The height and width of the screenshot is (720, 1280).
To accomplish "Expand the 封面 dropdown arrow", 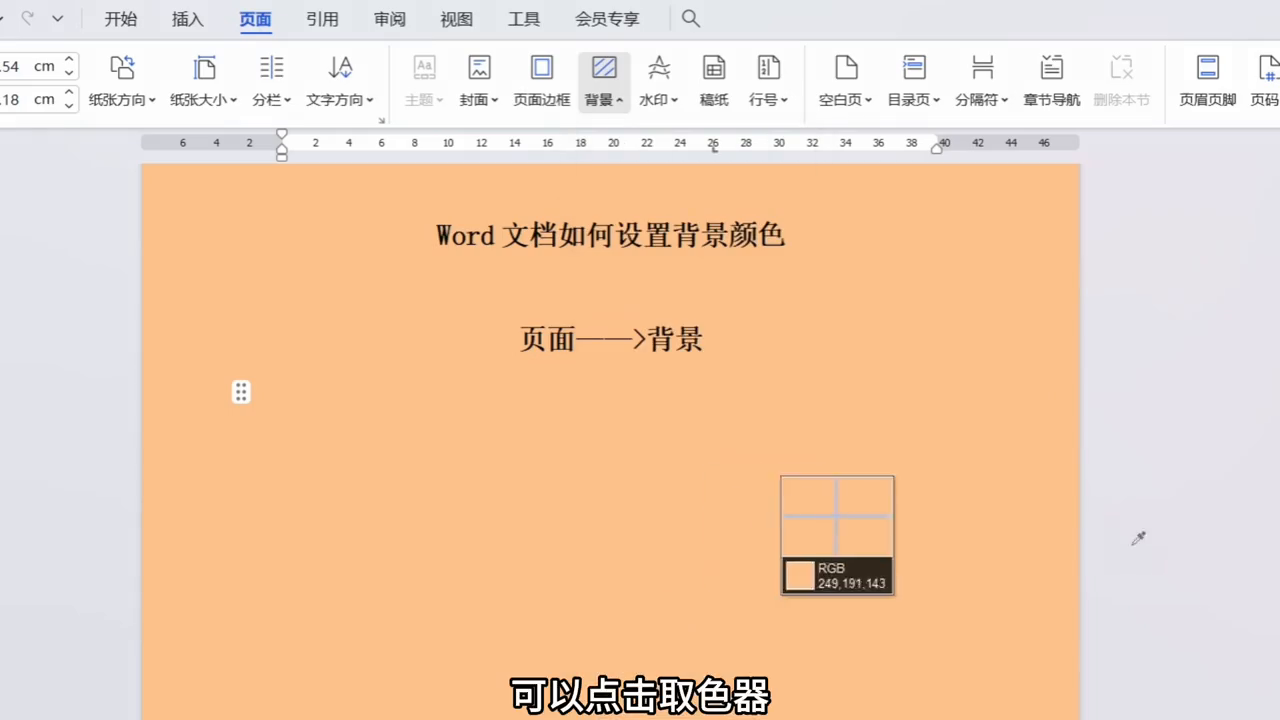I will 494,100.
